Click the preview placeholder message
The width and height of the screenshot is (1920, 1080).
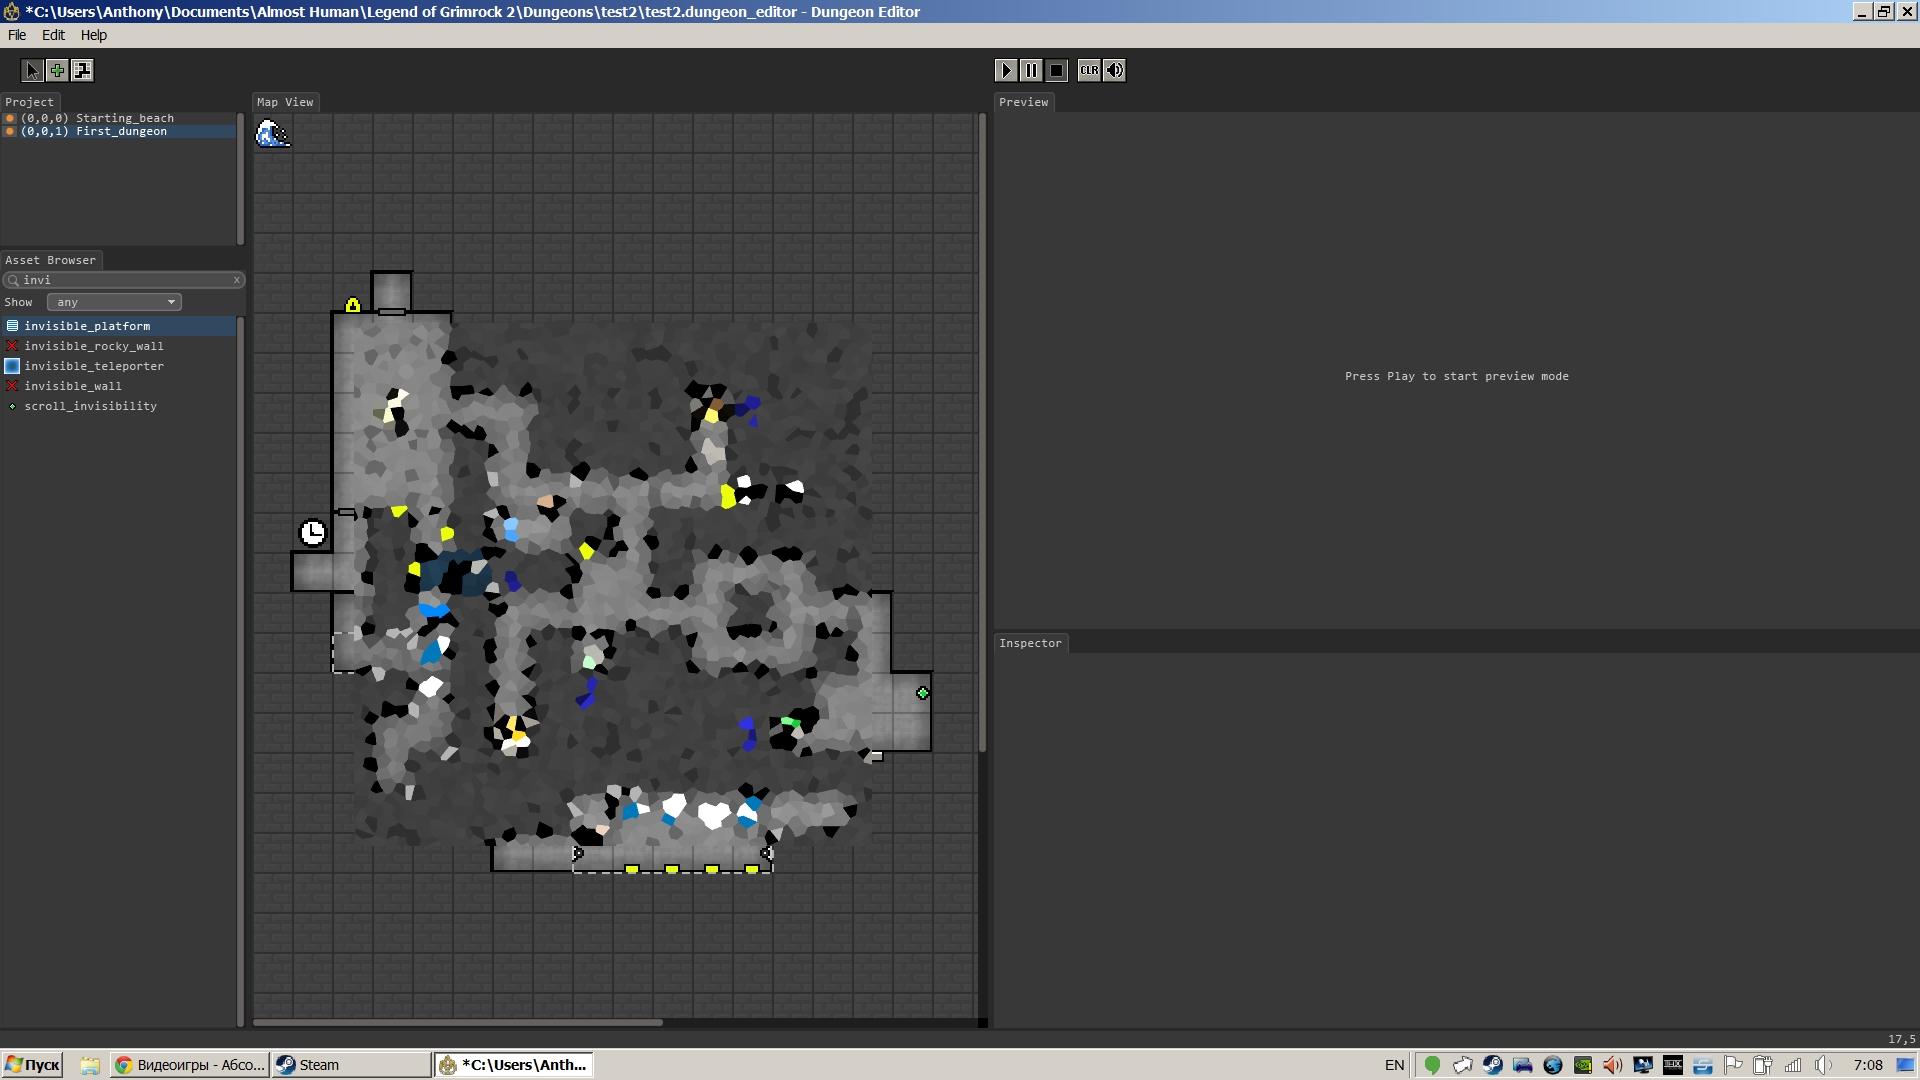[x=1456, y=376]
